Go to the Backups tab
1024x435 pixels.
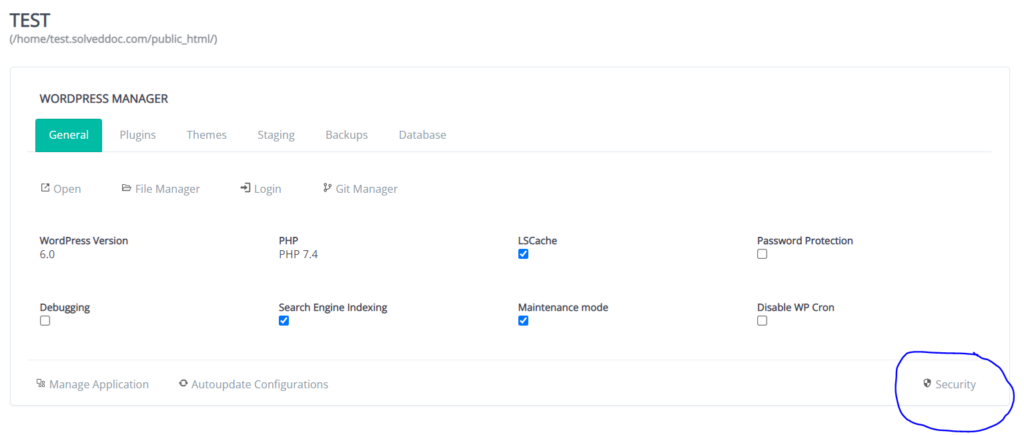[347, 135]
